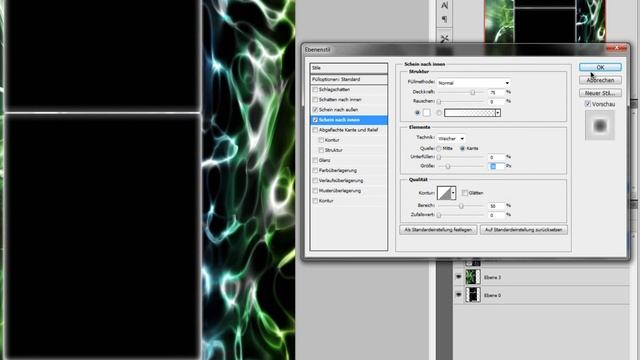Open Fülloptionen: Standard entry
Image resolution: width=640 pixels, height=360 pixels.
click(x=349, y=79)
